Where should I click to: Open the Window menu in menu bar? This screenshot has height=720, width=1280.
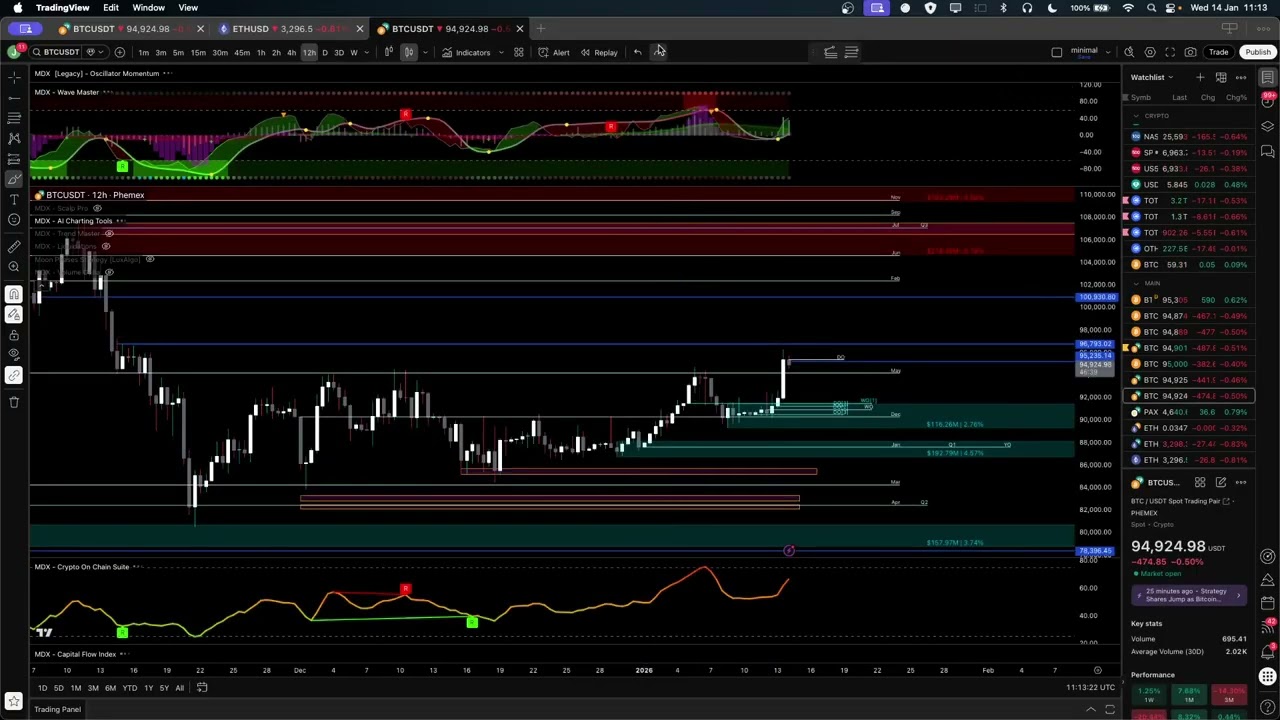point(149,8)
